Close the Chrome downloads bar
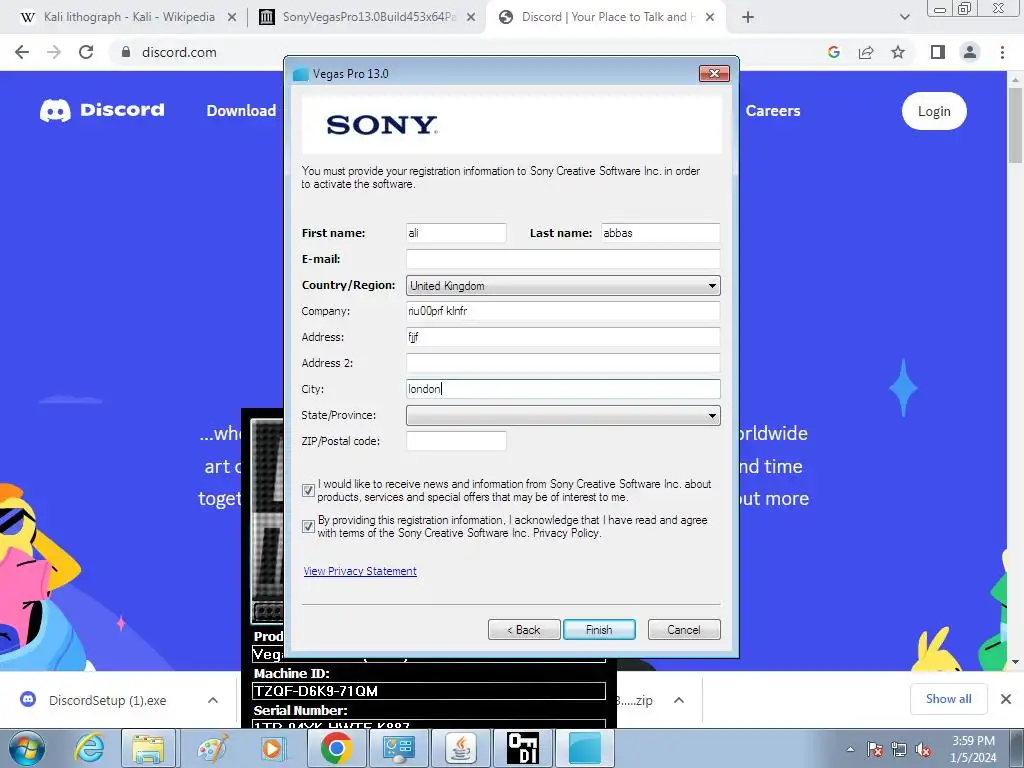This screenshot has height=768, width=1024. pyautogui.click(x=1006, y=699)
